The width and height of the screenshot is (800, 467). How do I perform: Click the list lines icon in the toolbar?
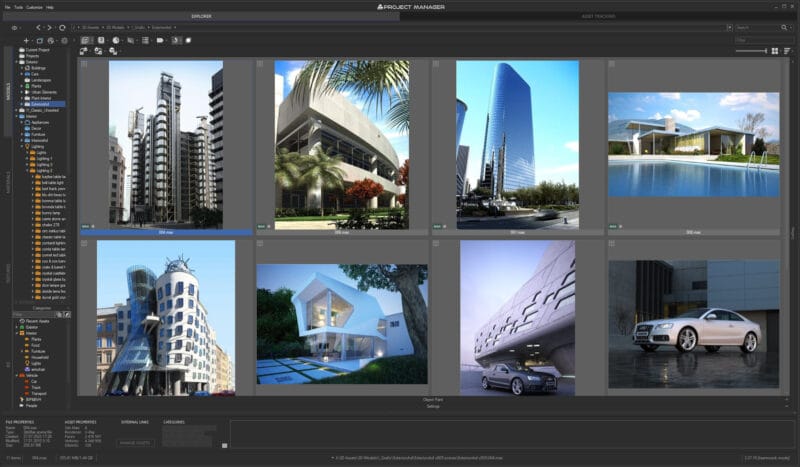coord(145,40)
